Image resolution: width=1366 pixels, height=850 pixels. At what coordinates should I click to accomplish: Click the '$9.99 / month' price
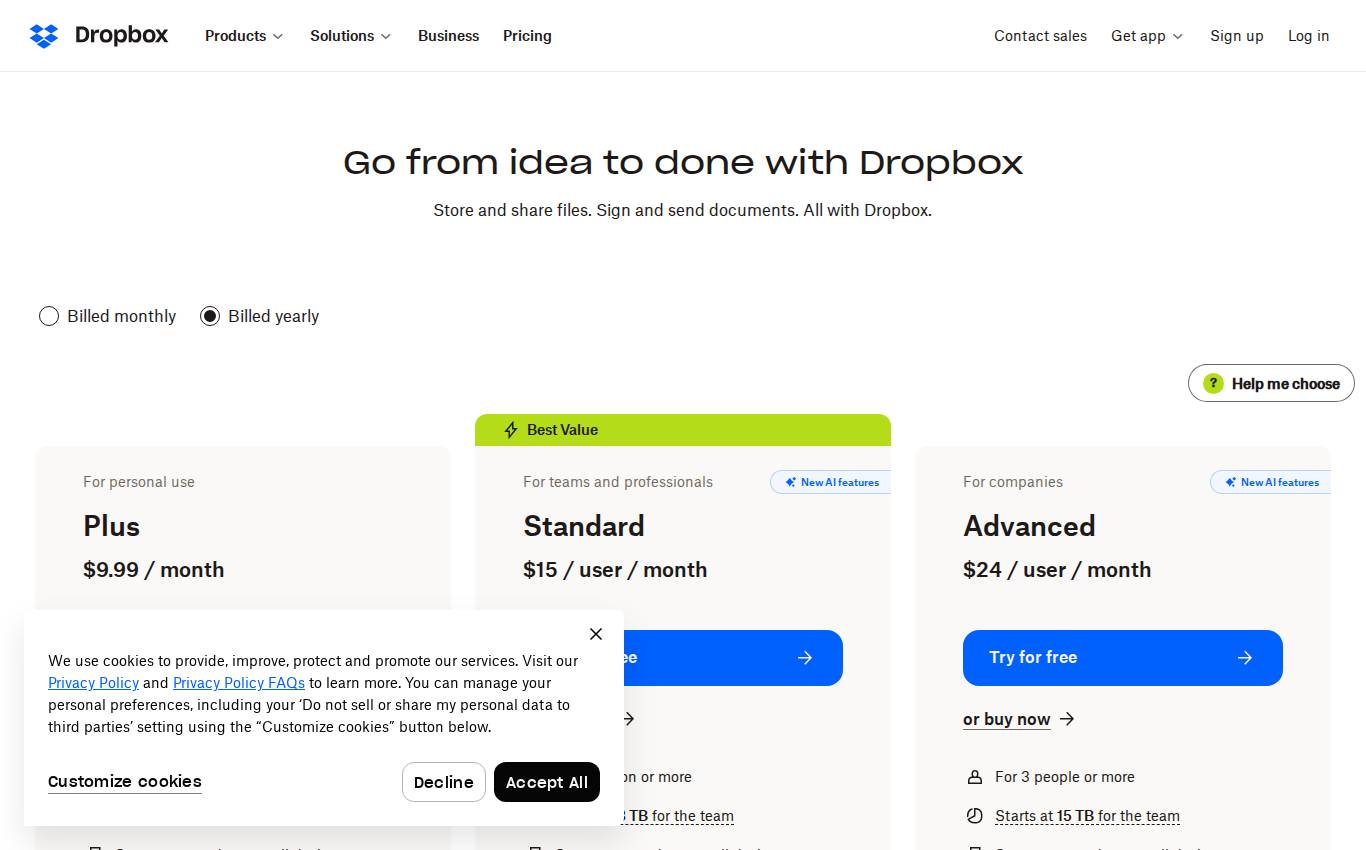[154, 570]
